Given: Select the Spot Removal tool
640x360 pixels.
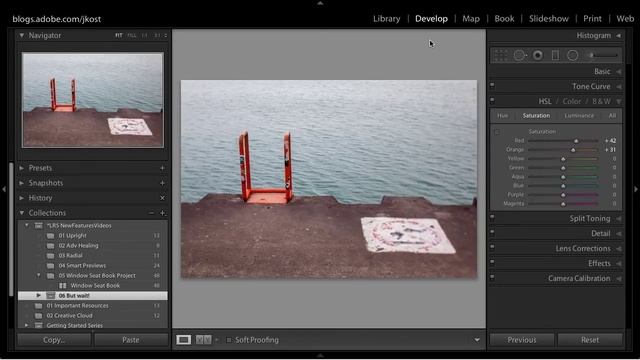Looking at the screenshot, I should 520,55.
